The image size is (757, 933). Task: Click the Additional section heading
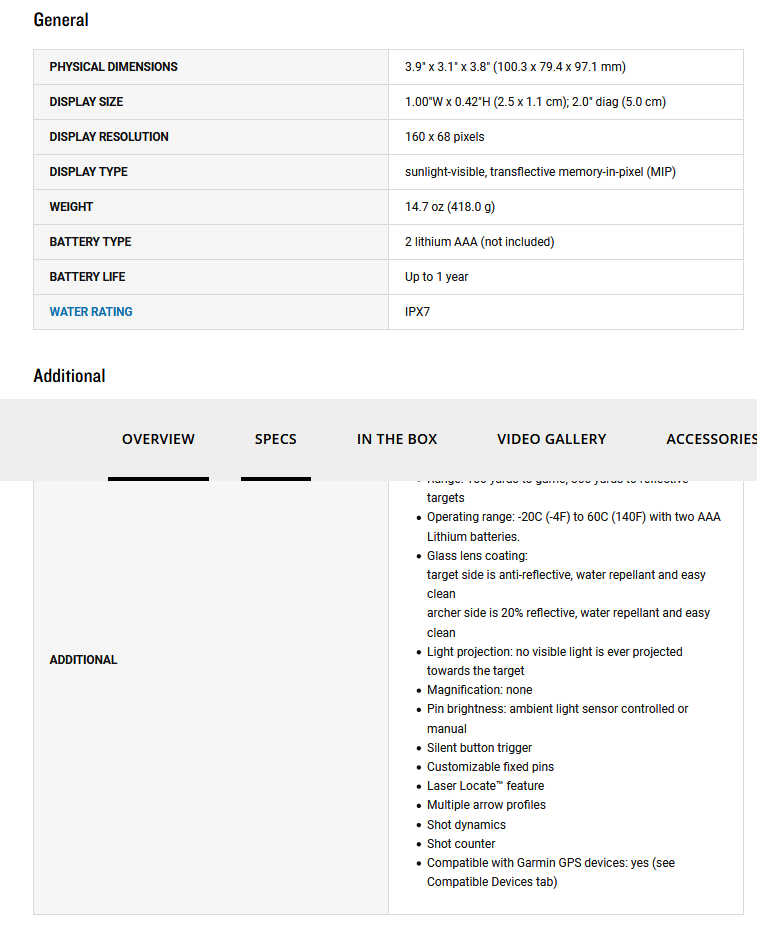[x=69, y=376]
